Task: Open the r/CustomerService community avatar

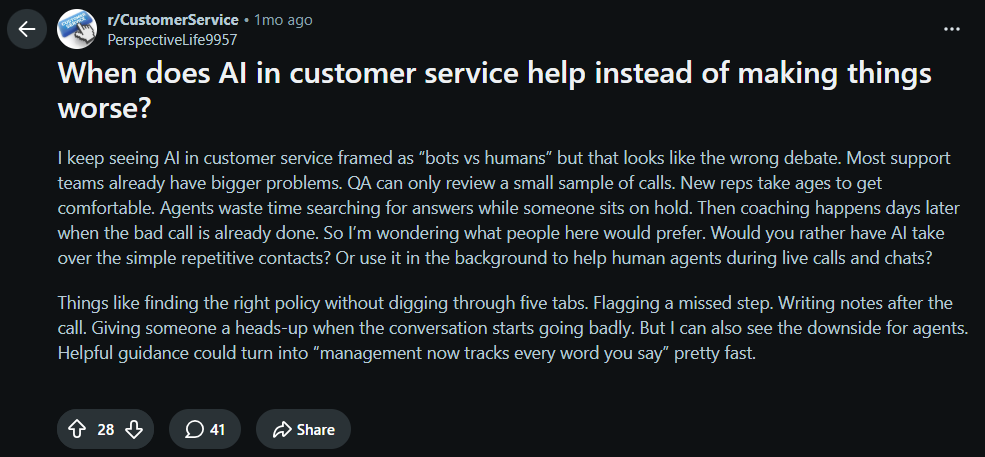Action: 77,29
